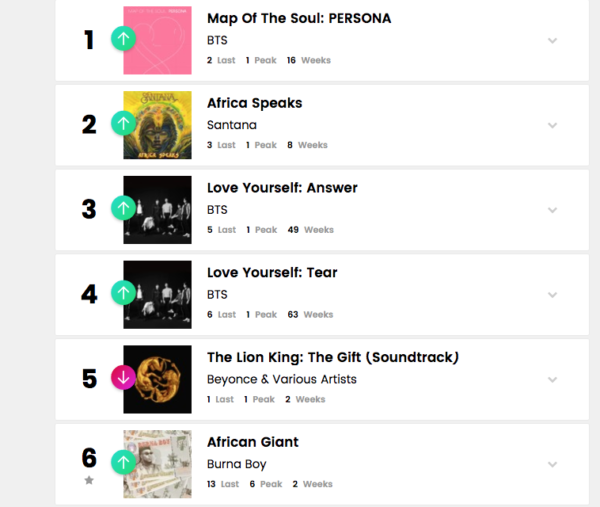Expand the Love Yourself: Tear entry
600x507 pixels.
(x=552, y=295)
